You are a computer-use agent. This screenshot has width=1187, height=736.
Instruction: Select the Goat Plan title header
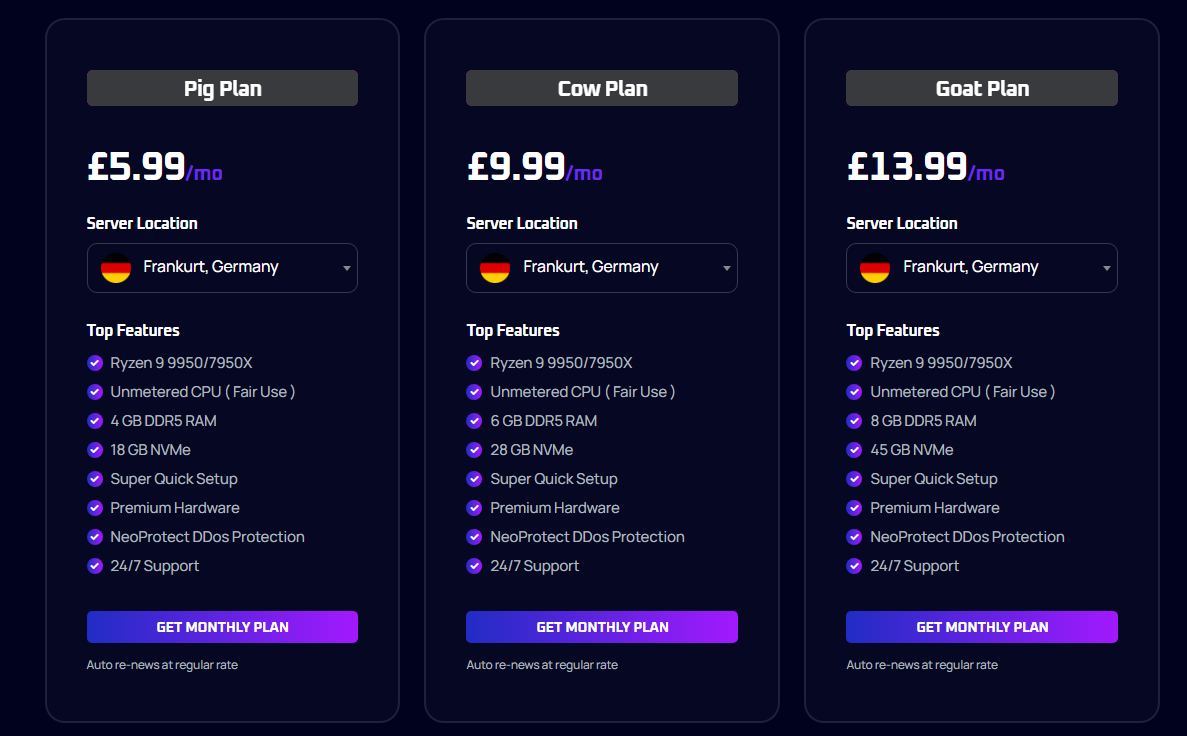pos(981,88)
